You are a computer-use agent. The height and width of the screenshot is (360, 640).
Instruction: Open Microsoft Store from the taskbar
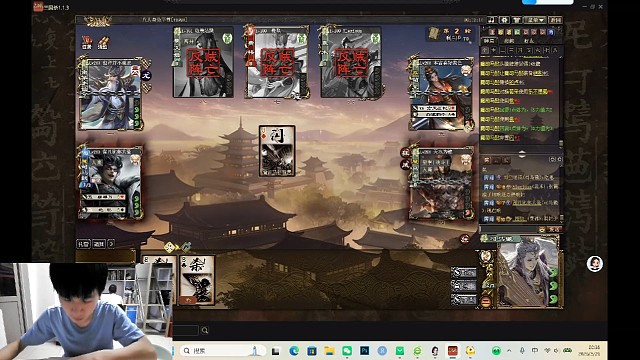(312, 351)
